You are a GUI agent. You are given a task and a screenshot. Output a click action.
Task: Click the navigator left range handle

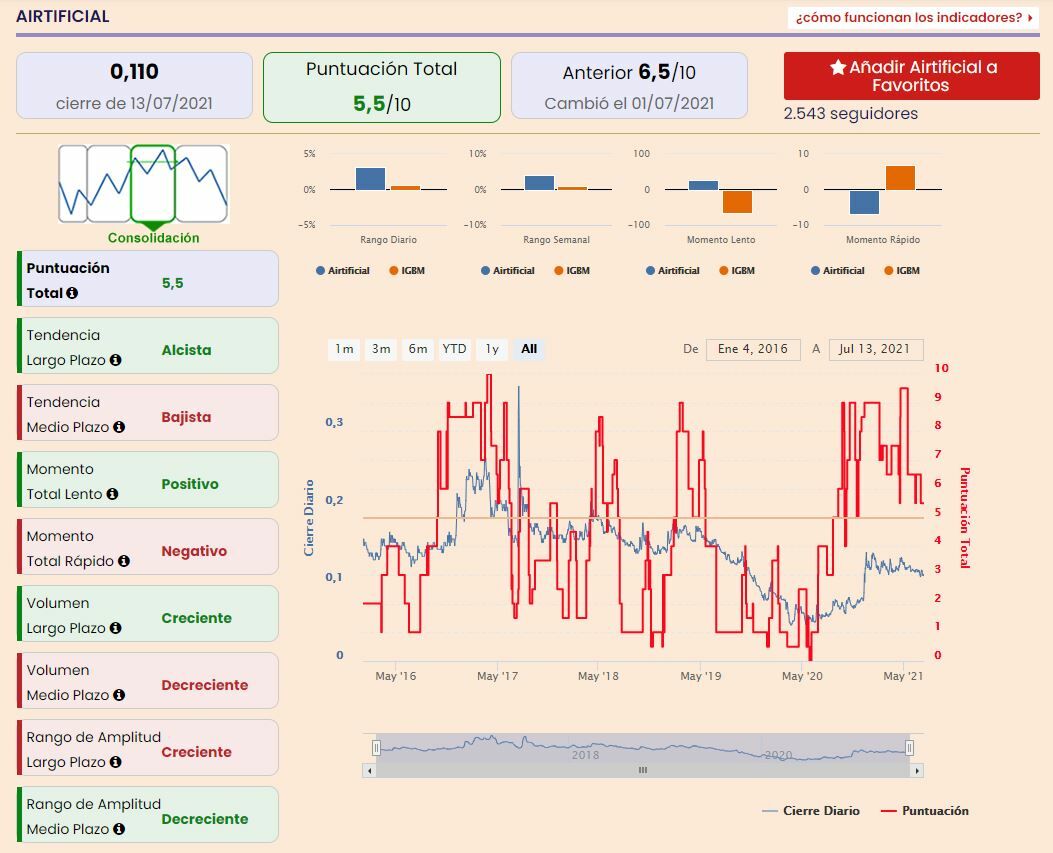click(376, 748)
